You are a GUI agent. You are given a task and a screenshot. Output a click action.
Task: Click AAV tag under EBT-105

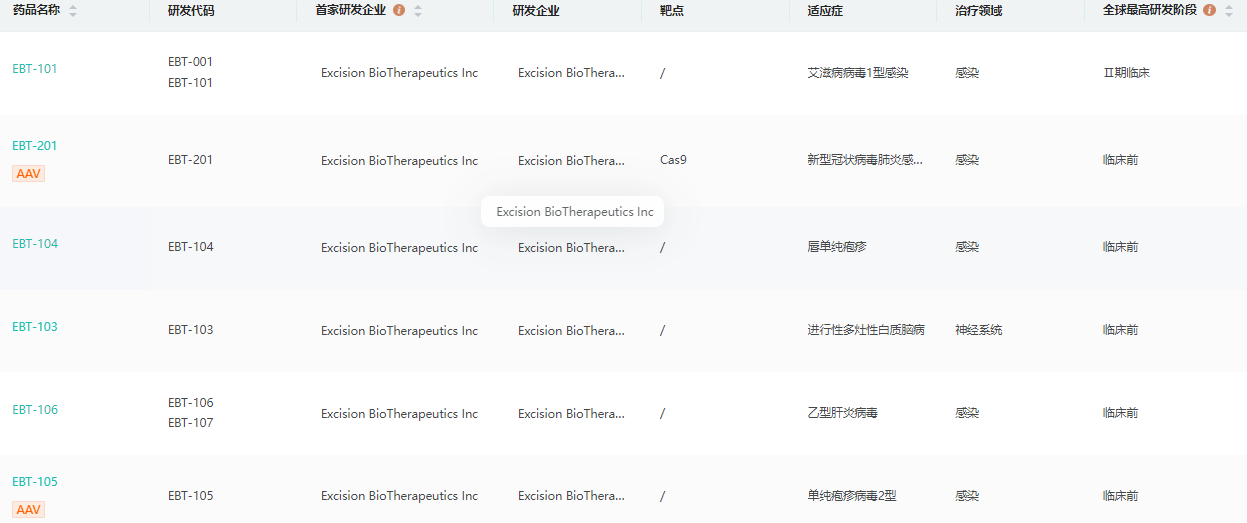click(x=28, y=509)
